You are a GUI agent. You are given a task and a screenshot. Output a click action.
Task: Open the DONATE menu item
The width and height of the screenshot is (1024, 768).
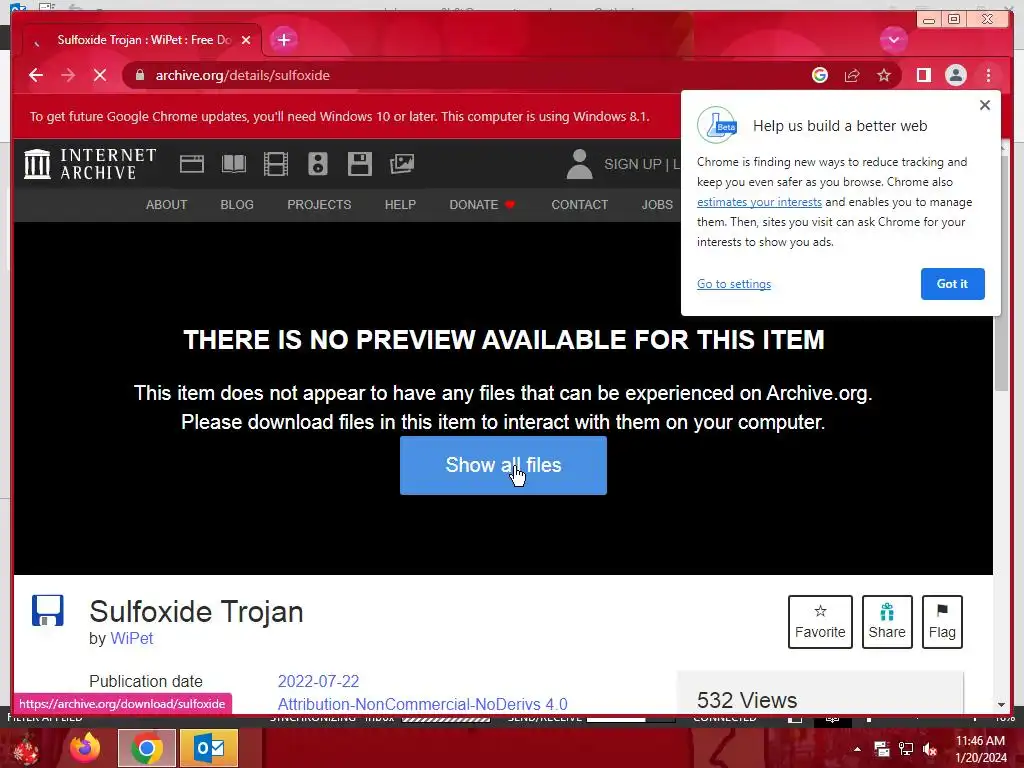point(482,204)
